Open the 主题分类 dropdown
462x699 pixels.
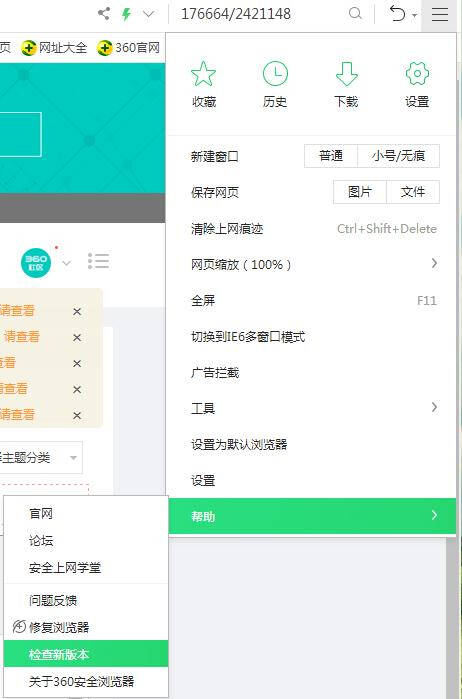point(40,457)
